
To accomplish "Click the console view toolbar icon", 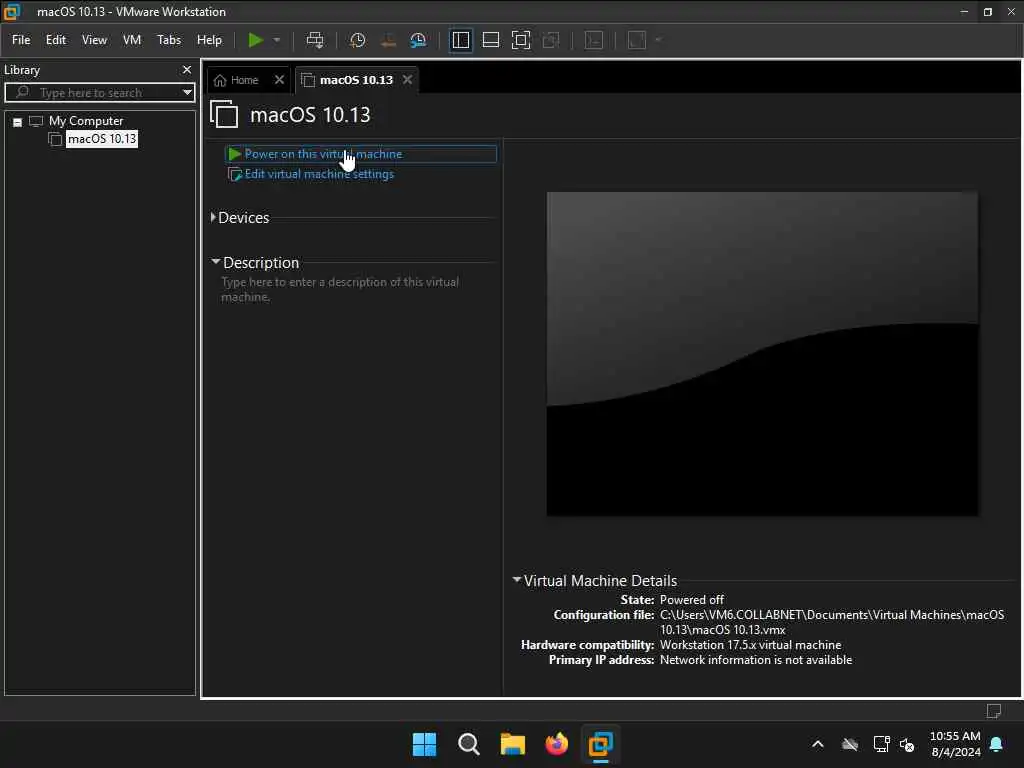I will [x=594, y=40].
